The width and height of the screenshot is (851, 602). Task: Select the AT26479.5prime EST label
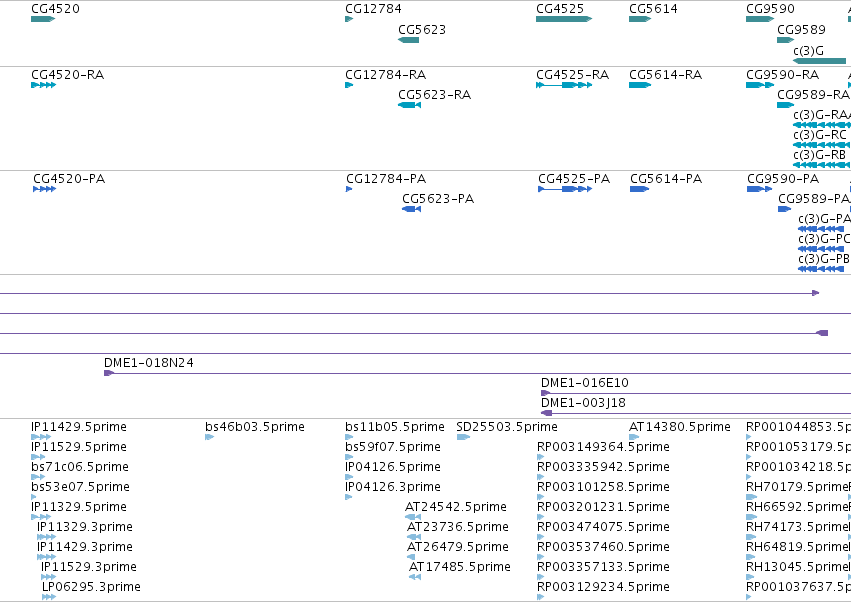pyautogui.click(x=458, y=547)
